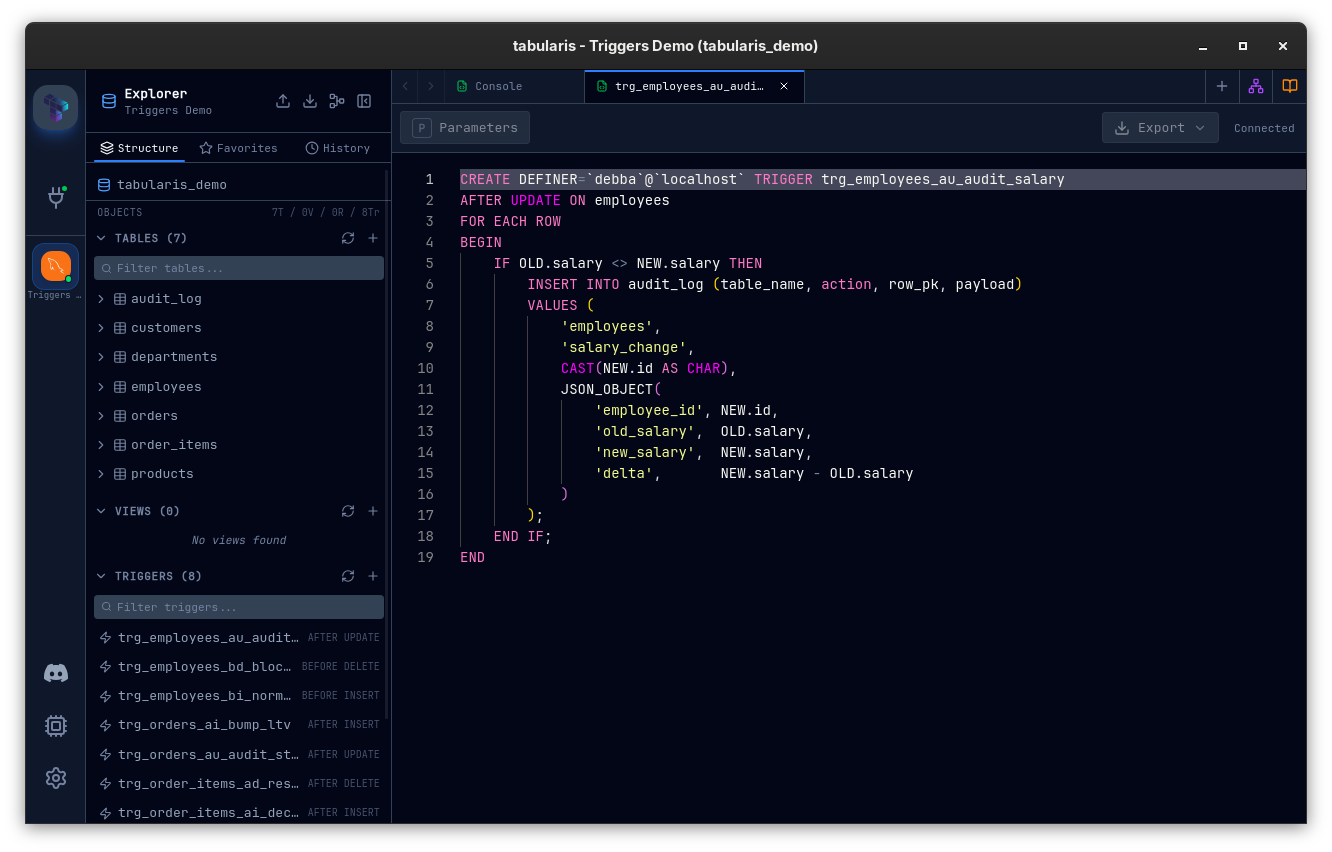1332x852 pixels.
Task: Select the trg_orders_ai_bump_ltv trigger
Action: (239, 724)
